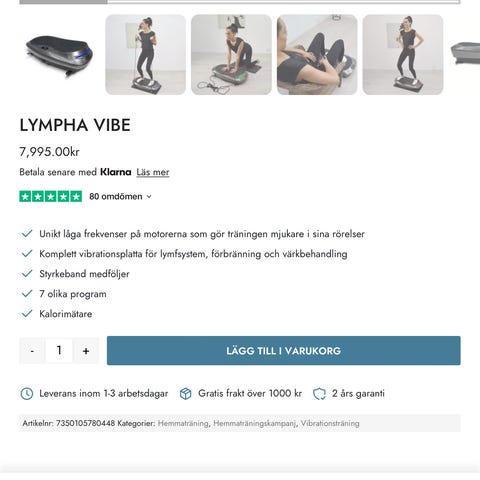Click the green Trustpilot star rating

(x=51, y=196)
